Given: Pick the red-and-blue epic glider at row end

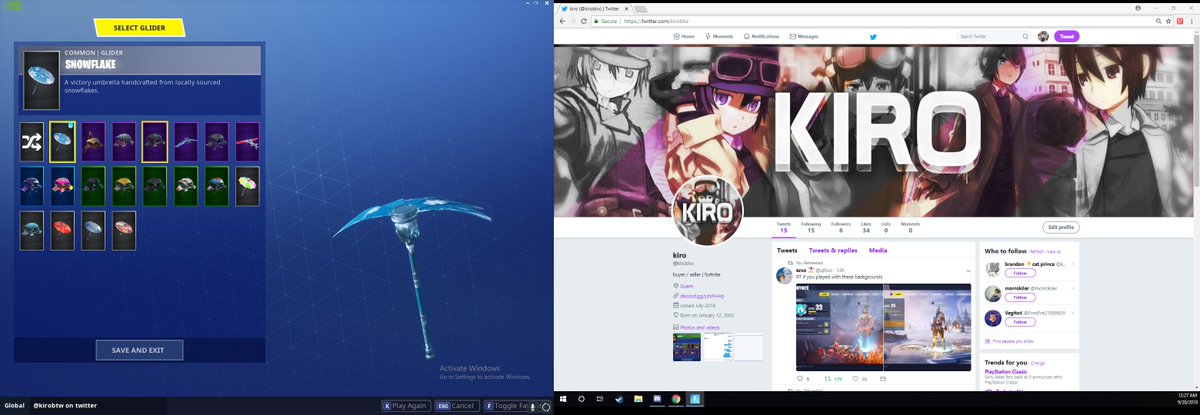Looking at the screenshot, I should click(248, 142).
